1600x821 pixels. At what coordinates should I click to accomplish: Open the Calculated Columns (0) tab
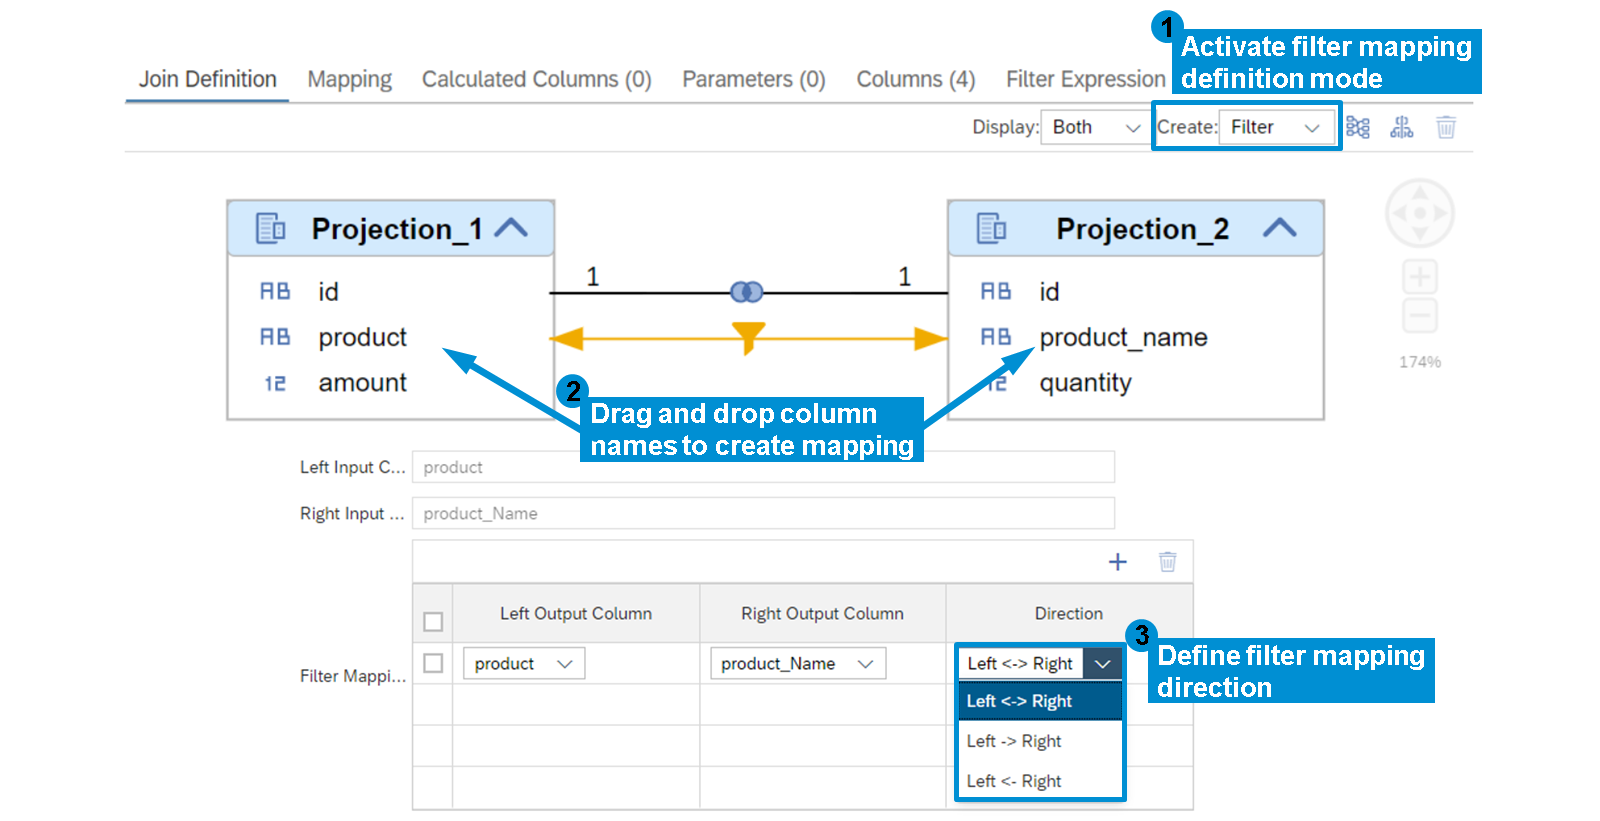pyautogui.click(x=536, y=79)
